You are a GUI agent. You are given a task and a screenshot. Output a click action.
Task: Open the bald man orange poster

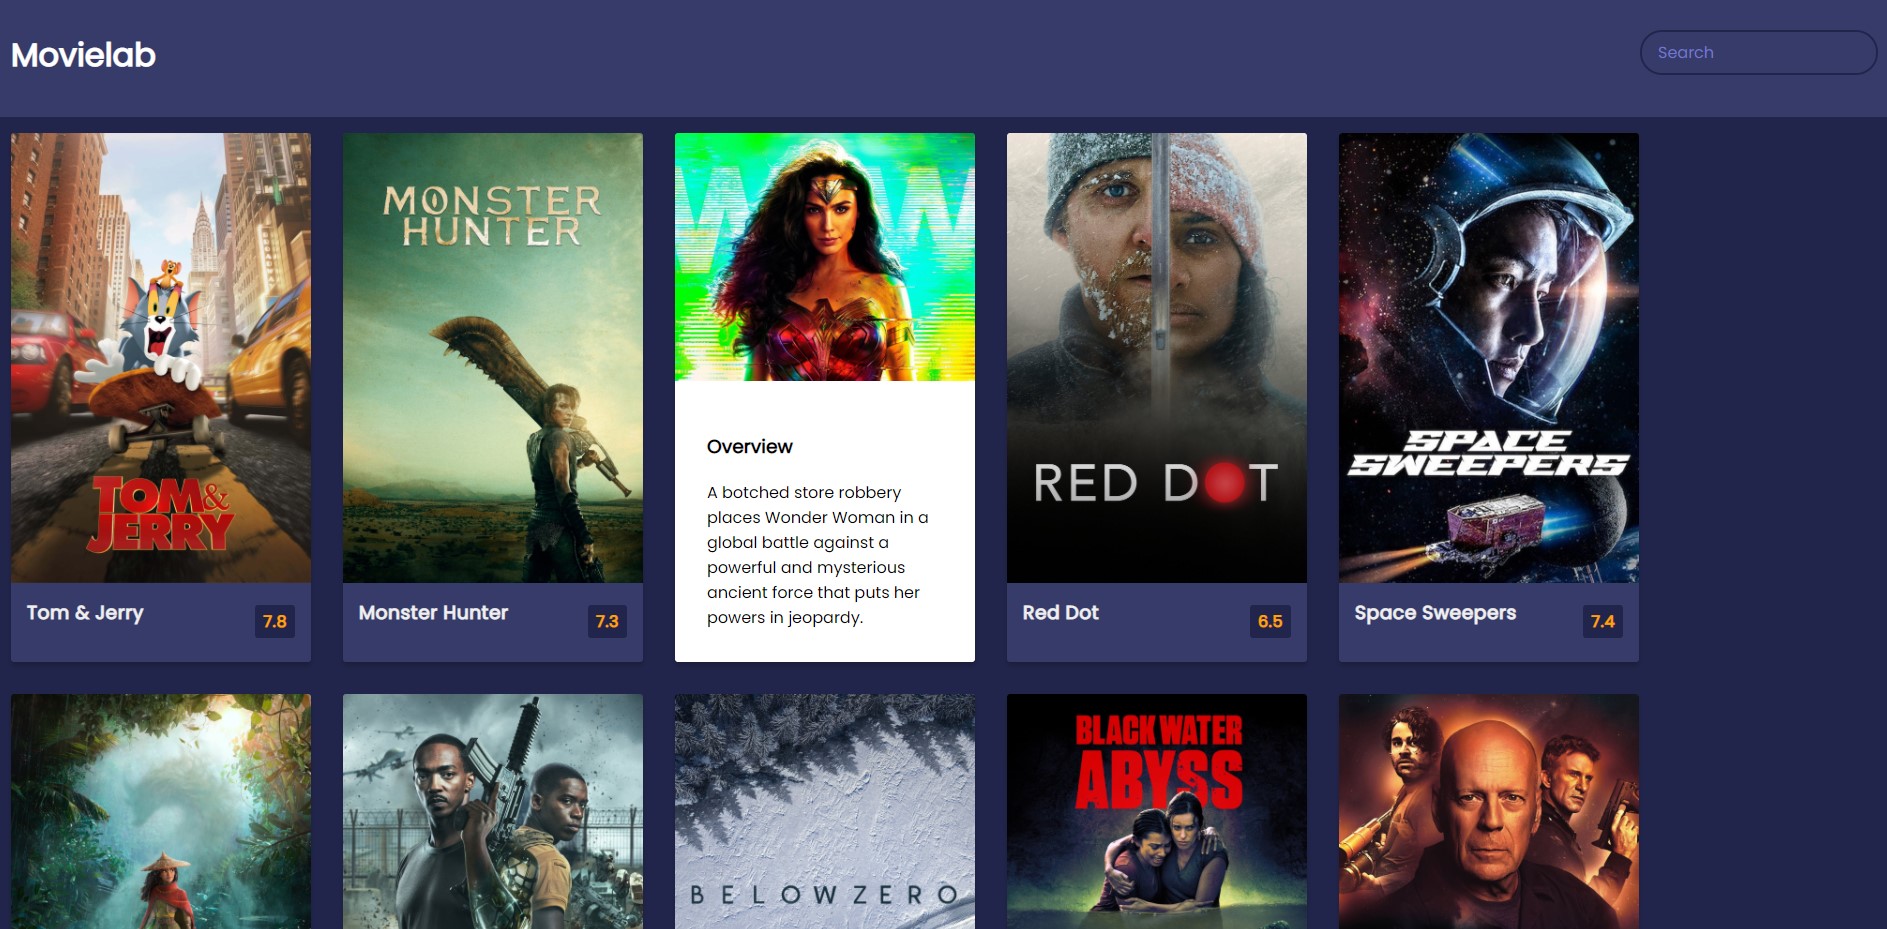click(1489, 811)
